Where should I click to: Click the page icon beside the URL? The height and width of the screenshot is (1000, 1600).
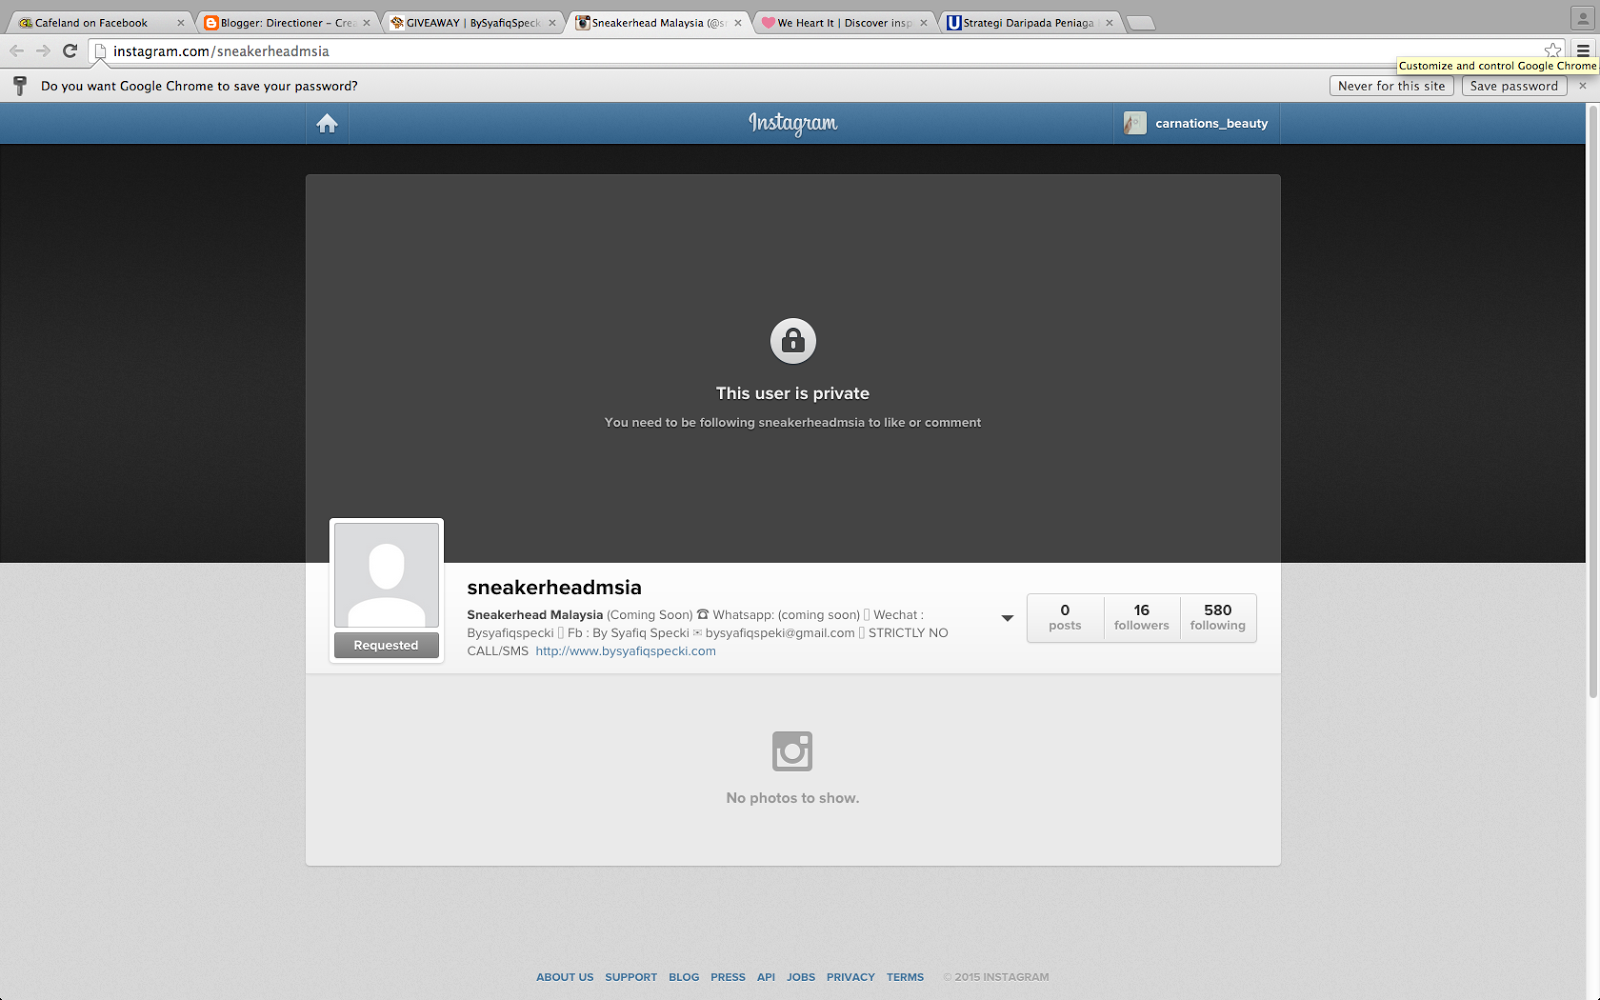tap(100, 51)
